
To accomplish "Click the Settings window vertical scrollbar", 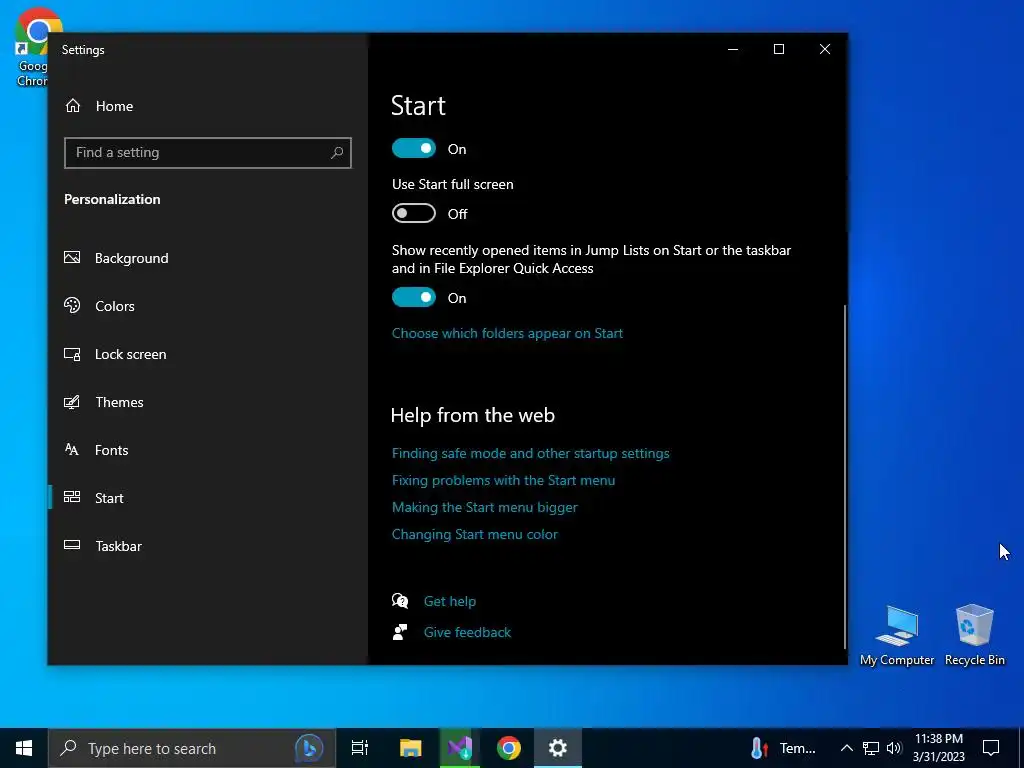I will pyautogui.click(x=845, y=477).
